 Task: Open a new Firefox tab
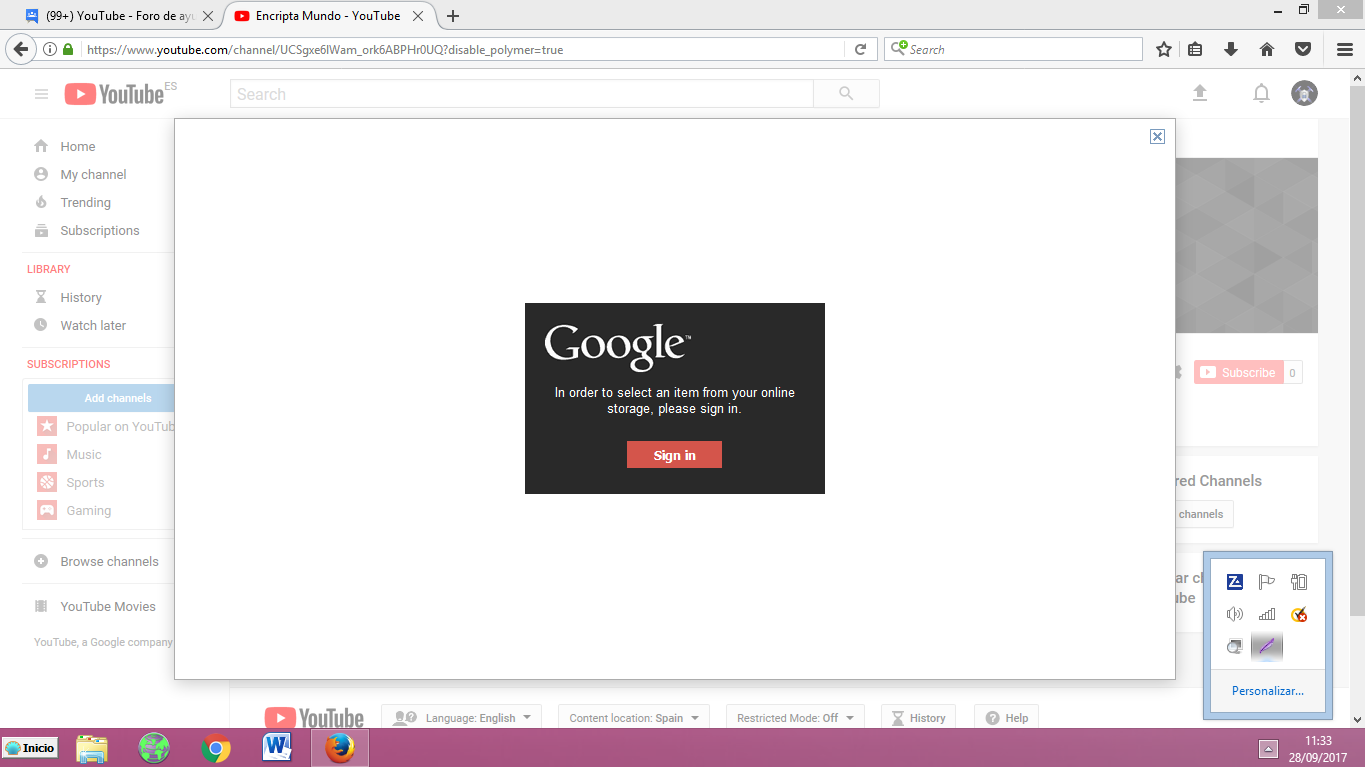tap(453, 16)
